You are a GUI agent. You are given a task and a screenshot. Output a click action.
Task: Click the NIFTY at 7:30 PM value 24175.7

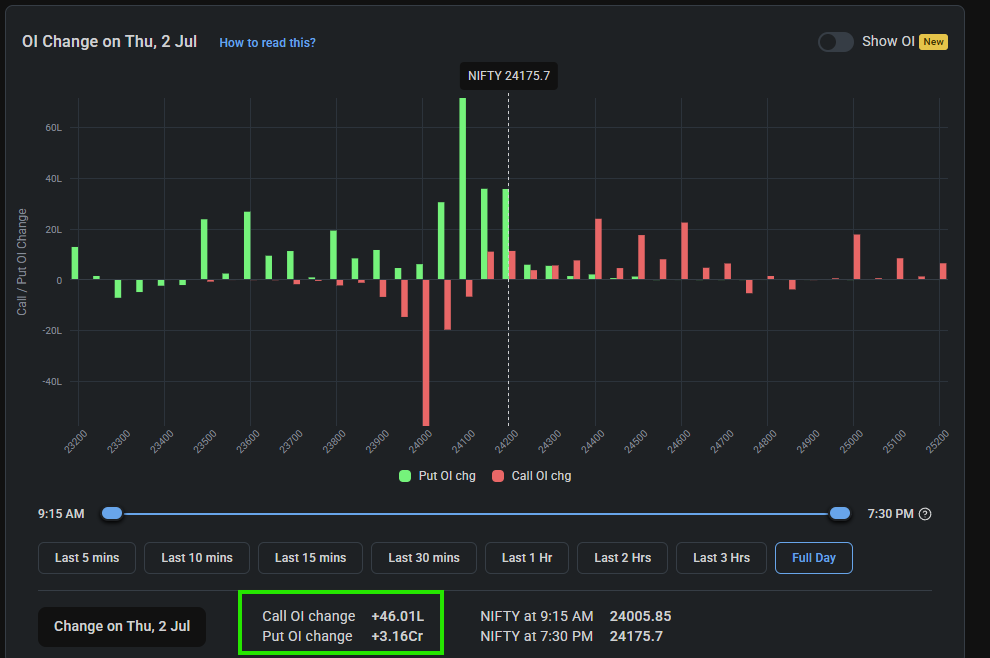tap(636, 637)
